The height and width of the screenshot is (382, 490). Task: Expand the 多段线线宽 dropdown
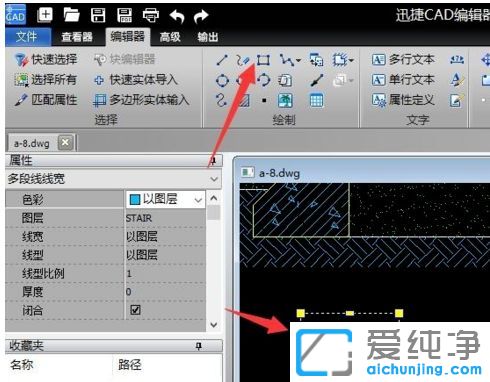click(x=214, y=179)
